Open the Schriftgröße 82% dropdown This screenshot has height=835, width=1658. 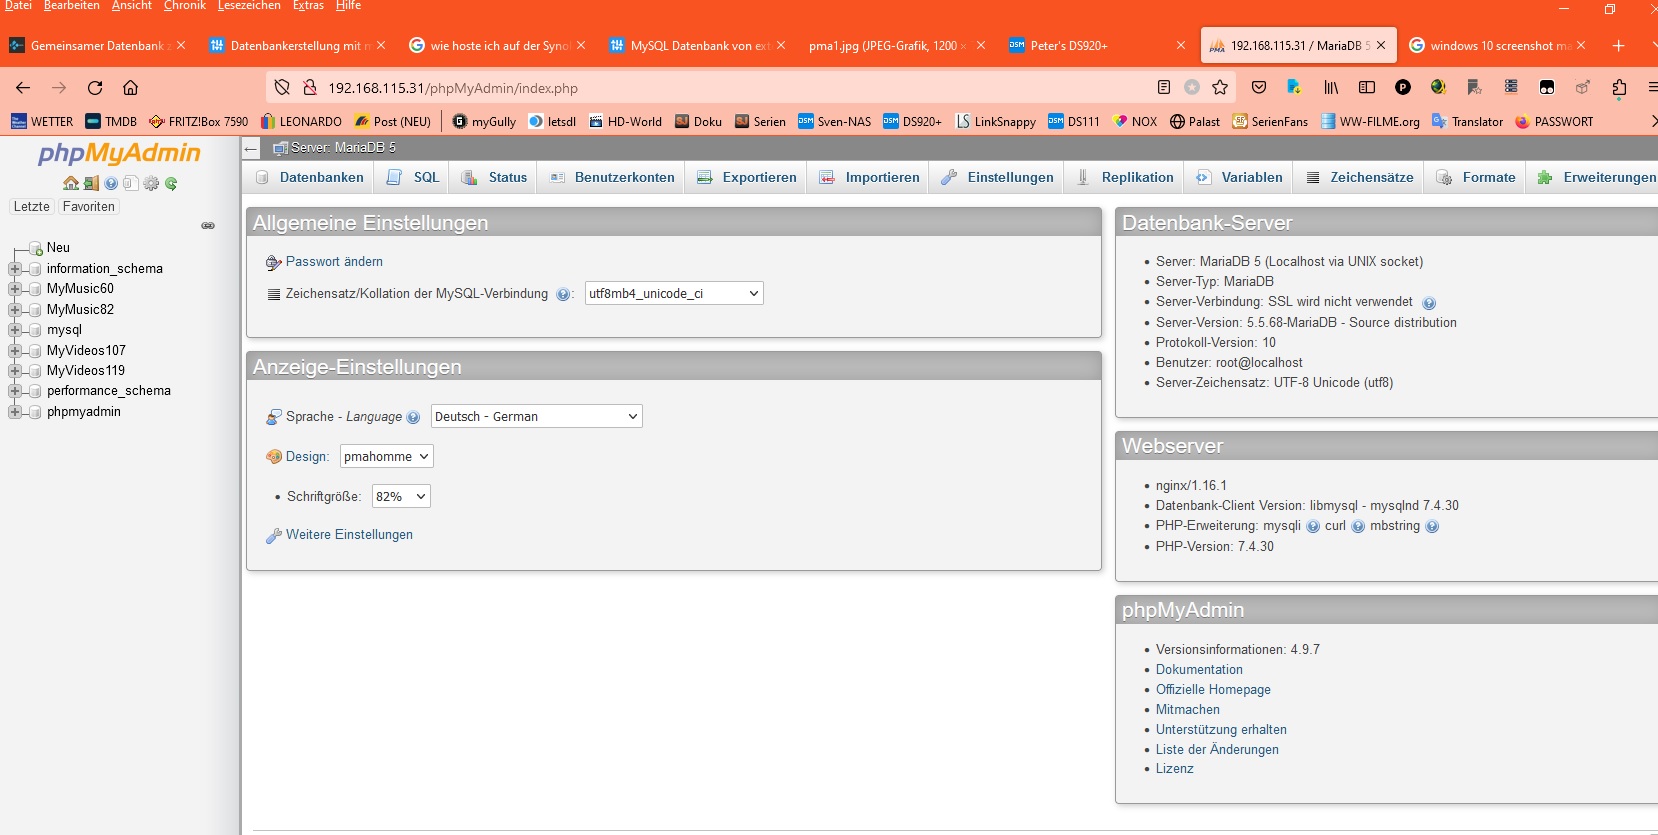[401, 496]
